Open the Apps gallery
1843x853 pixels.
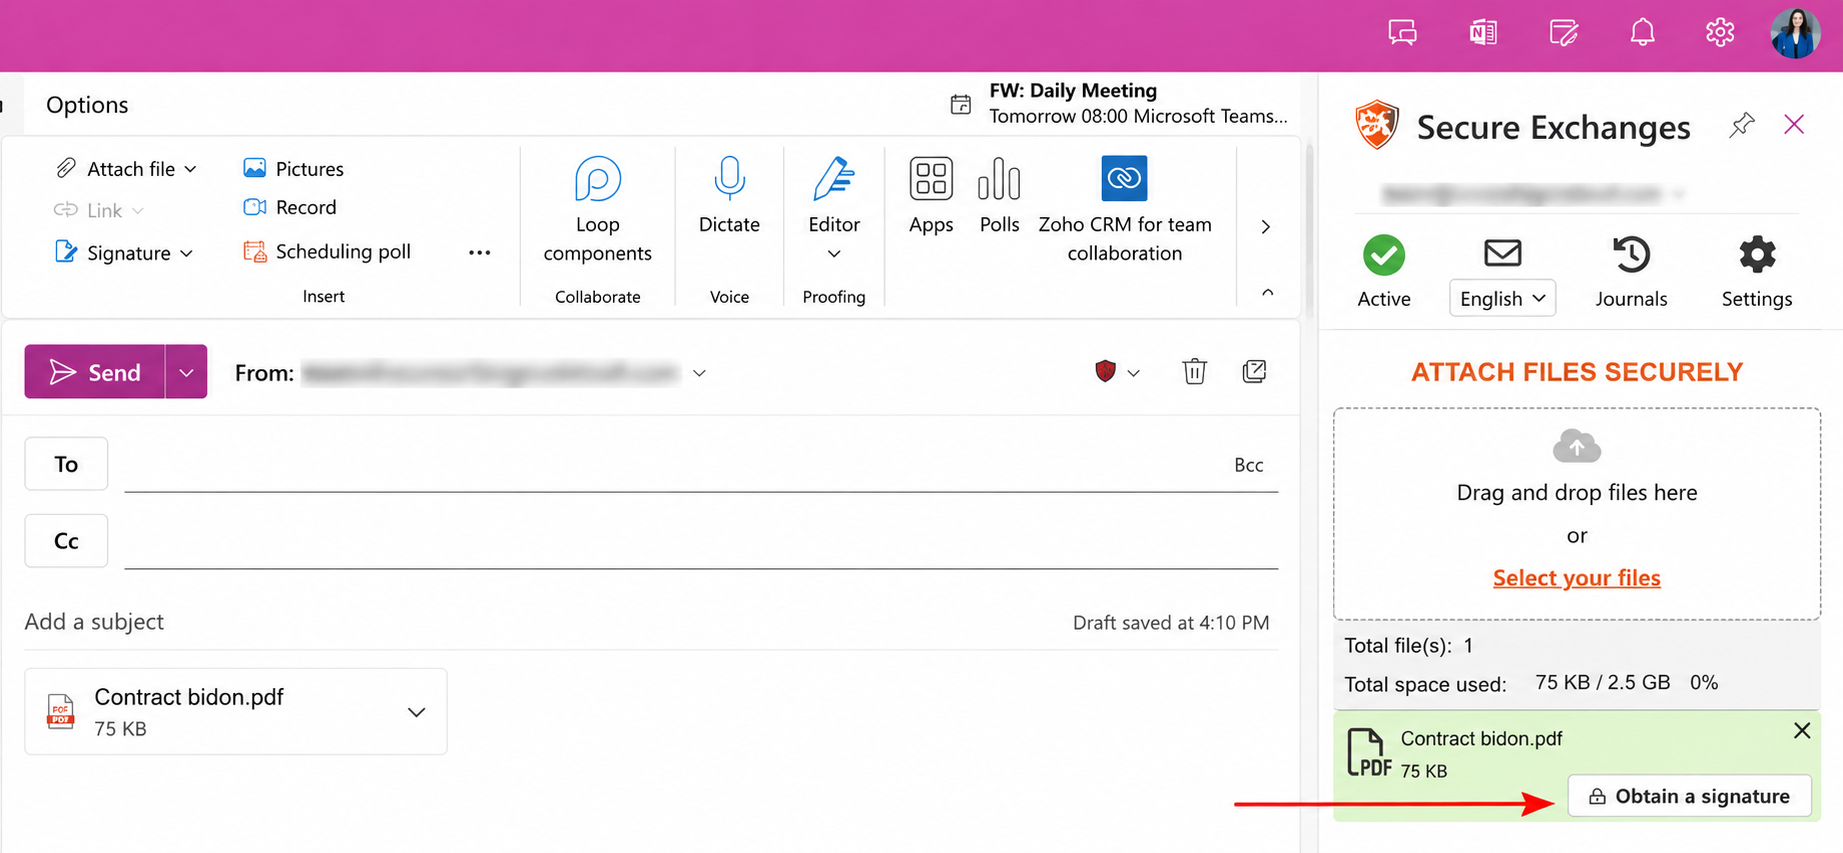(x=930, y=196)
